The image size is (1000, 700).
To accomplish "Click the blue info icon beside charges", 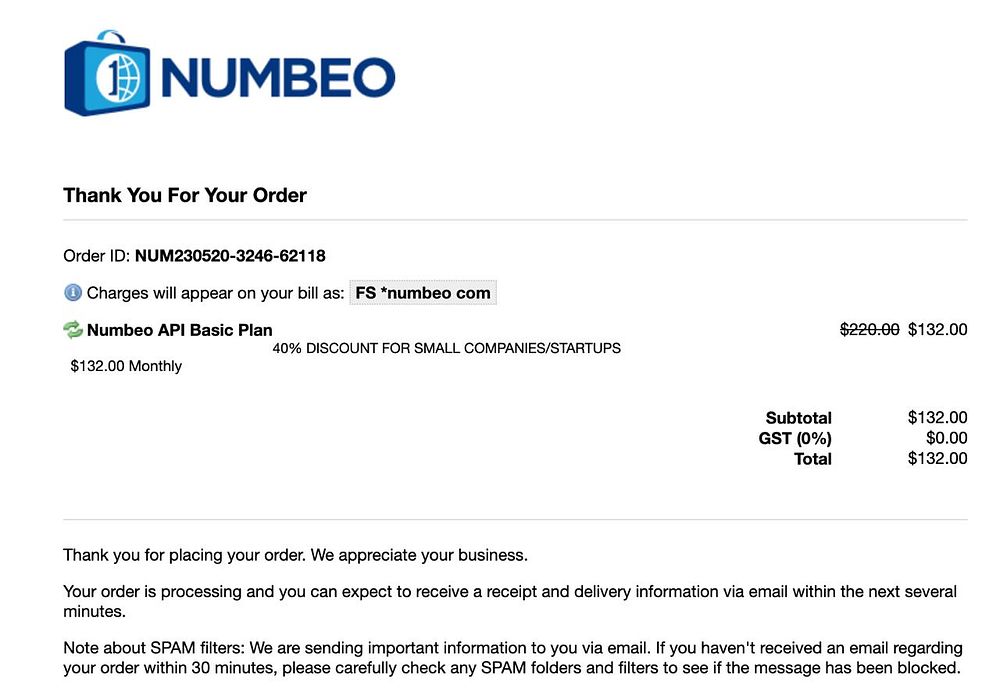I will [73, 293].
